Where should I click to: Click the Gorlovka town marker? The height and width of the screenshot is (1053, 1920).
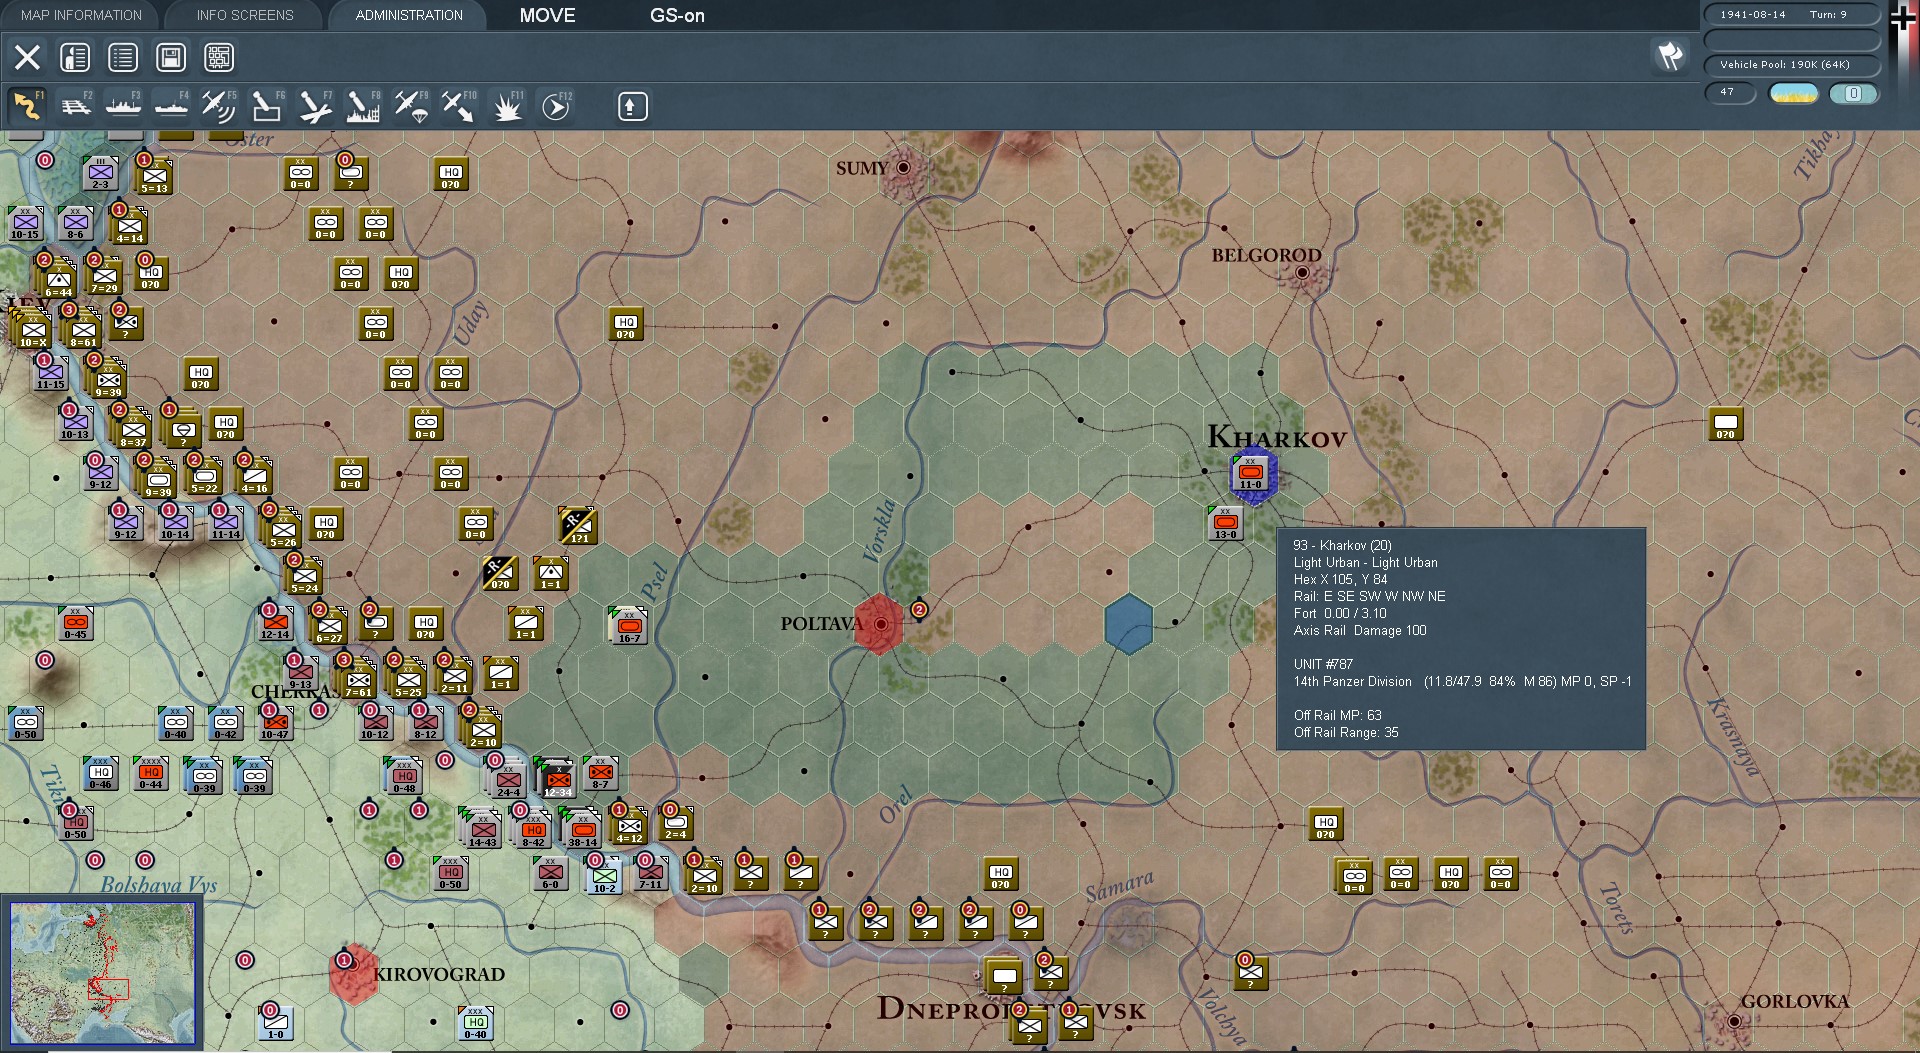1734,1021
